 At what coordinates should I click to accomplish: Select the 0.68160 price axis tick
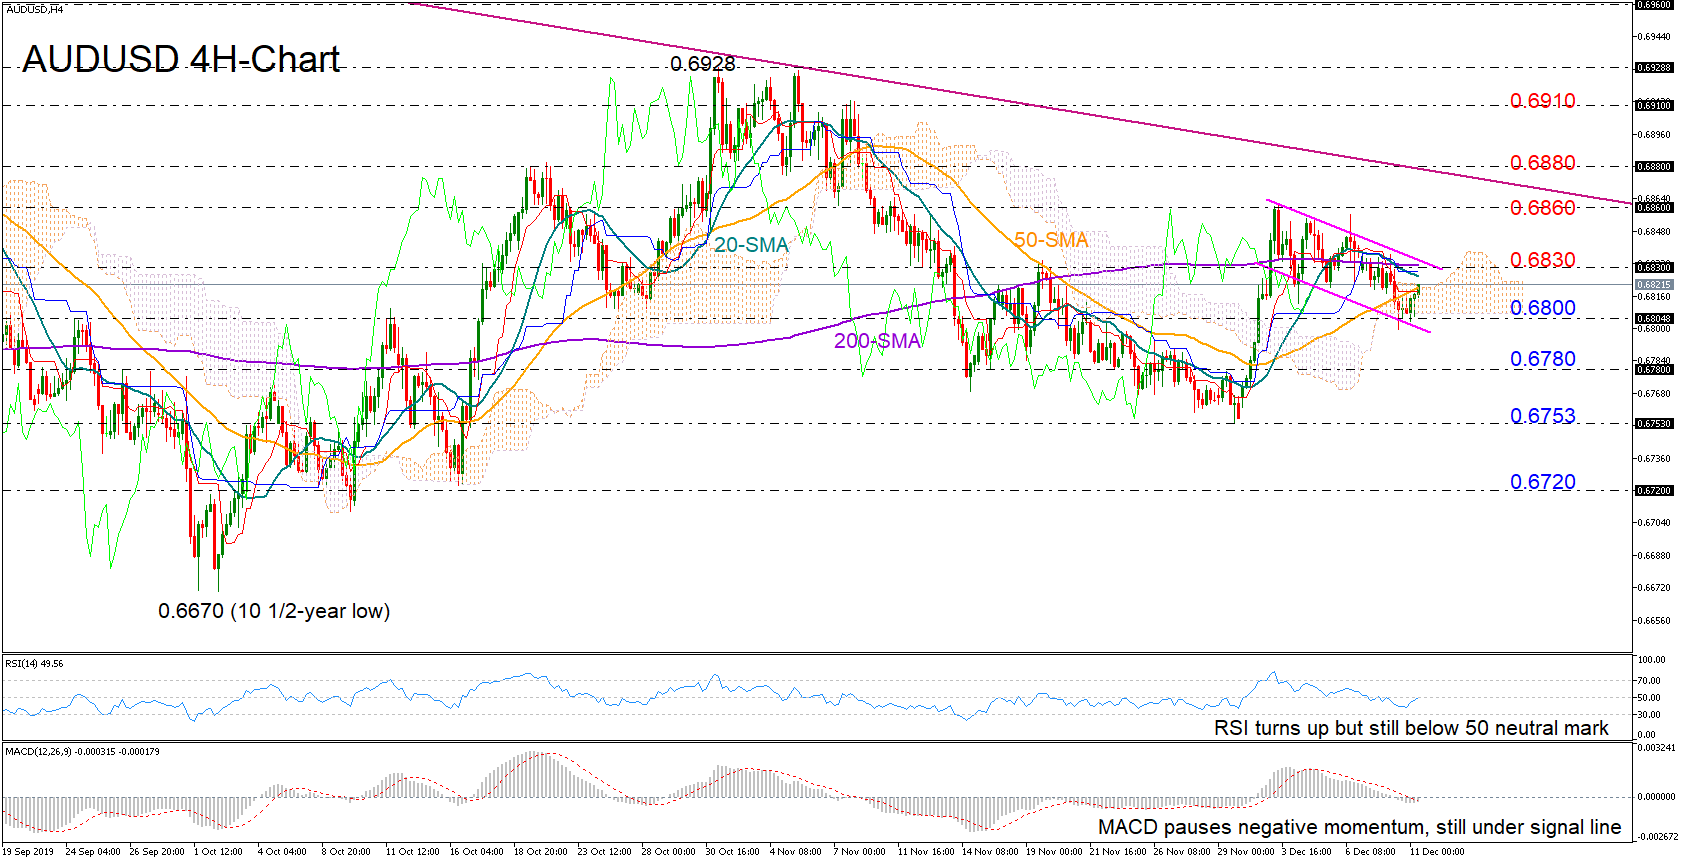point(1654,297)
